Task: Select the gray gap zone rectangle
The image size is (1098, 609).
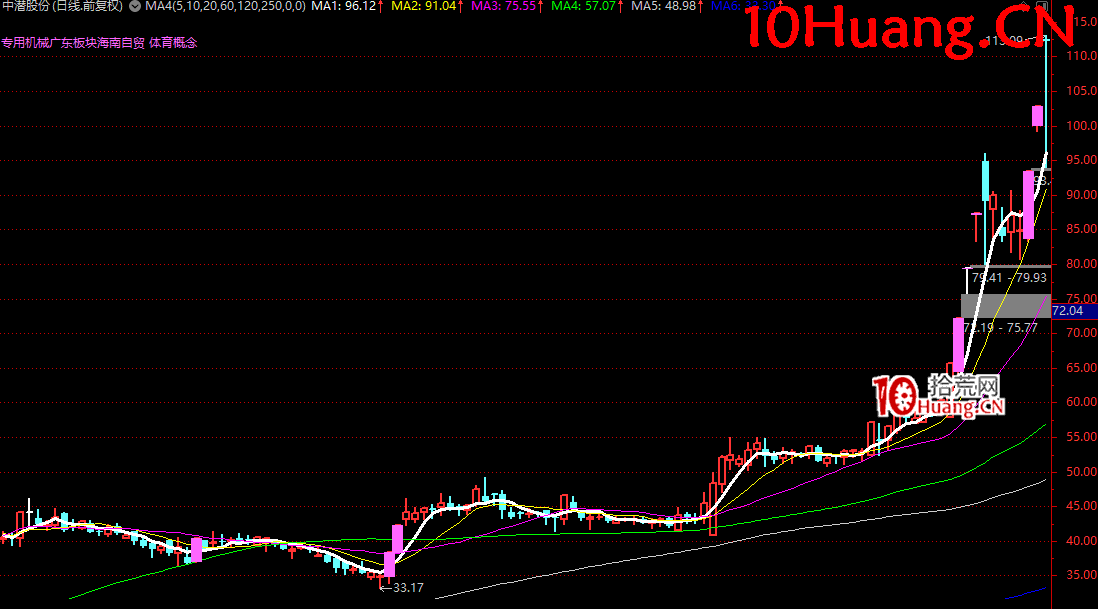Action: (x=1006, y=306)
